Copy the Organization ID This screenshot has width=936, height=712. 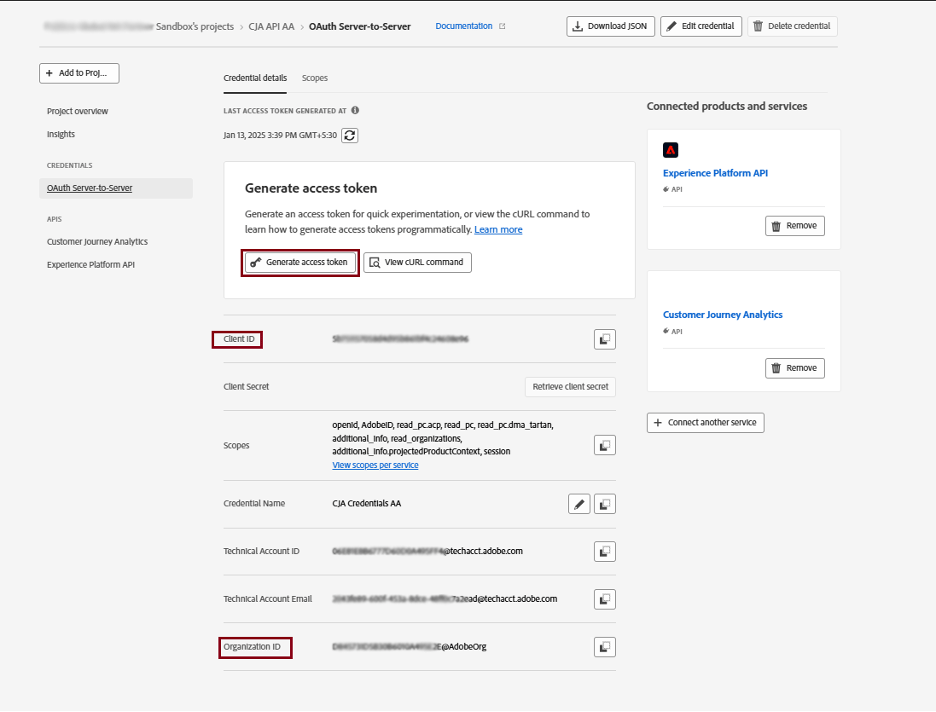[604, 646]
